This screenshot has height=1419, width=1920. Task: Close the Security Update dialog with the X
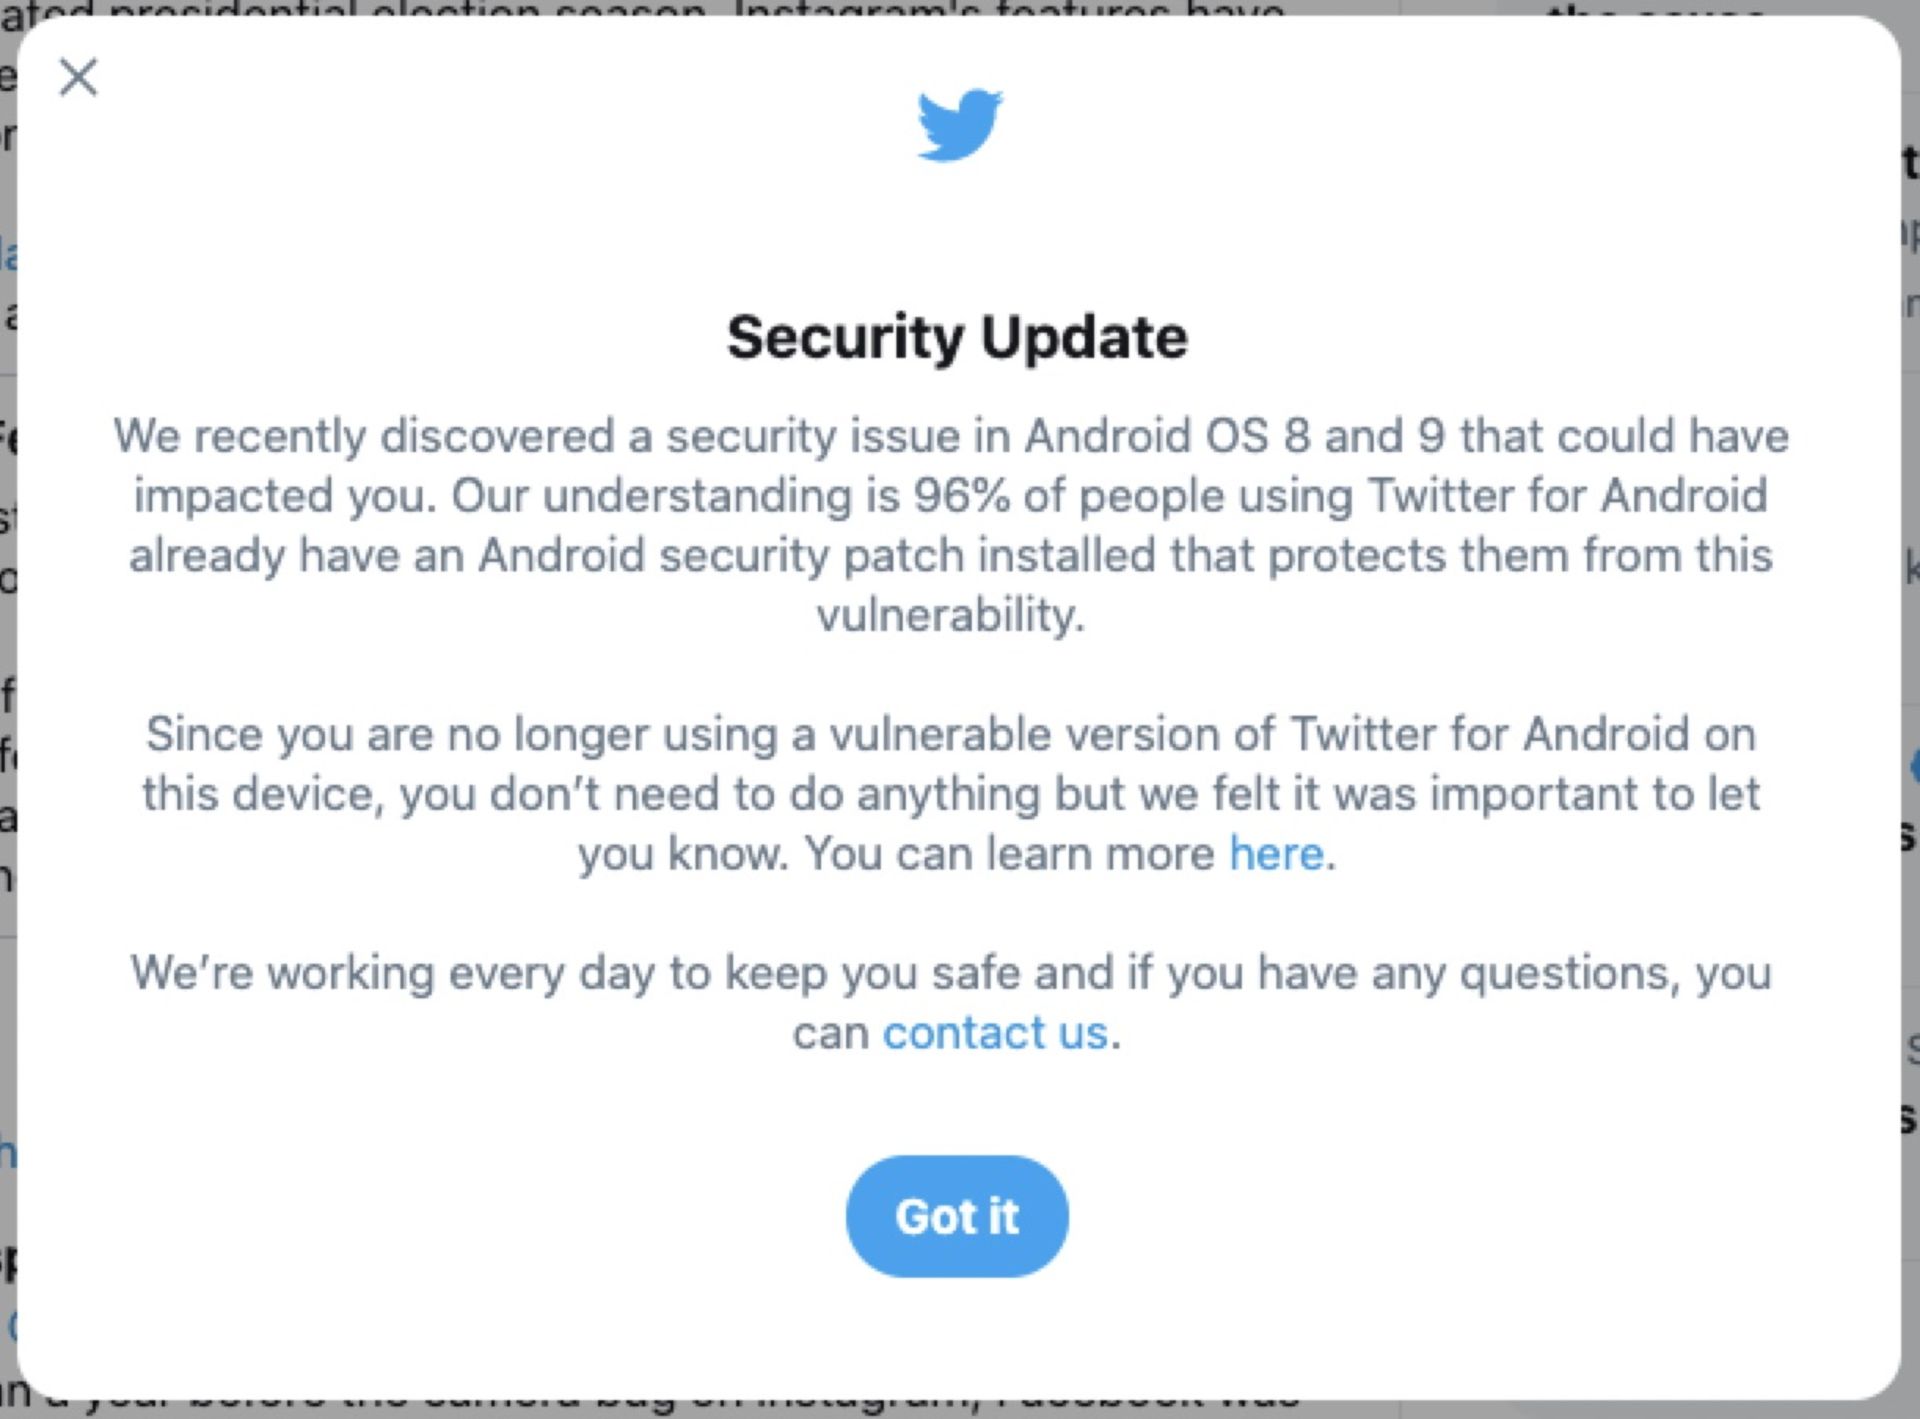79,78
